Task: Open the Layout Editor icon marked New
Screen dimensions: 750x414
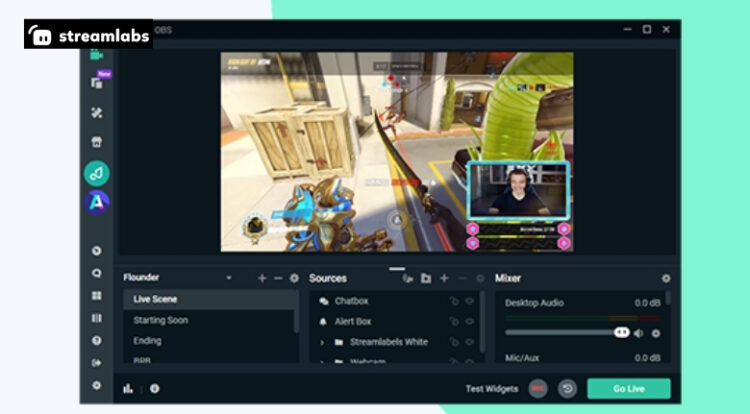Action: [x=97, y=83]
